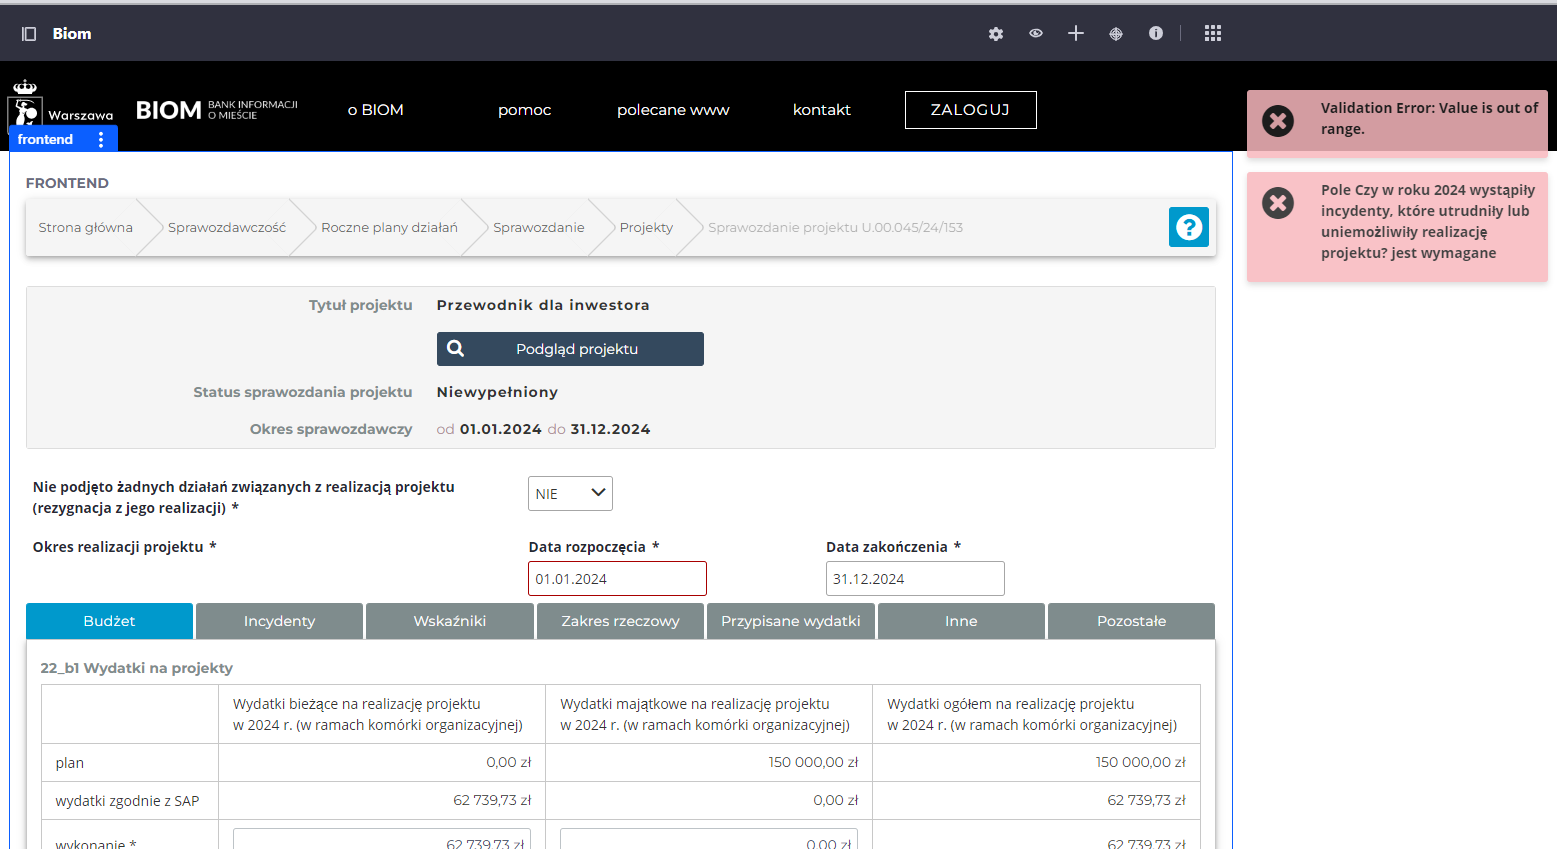
Task: Open the blue question mark help icon
Action: pyautogui.click(x=1188, y=227)
